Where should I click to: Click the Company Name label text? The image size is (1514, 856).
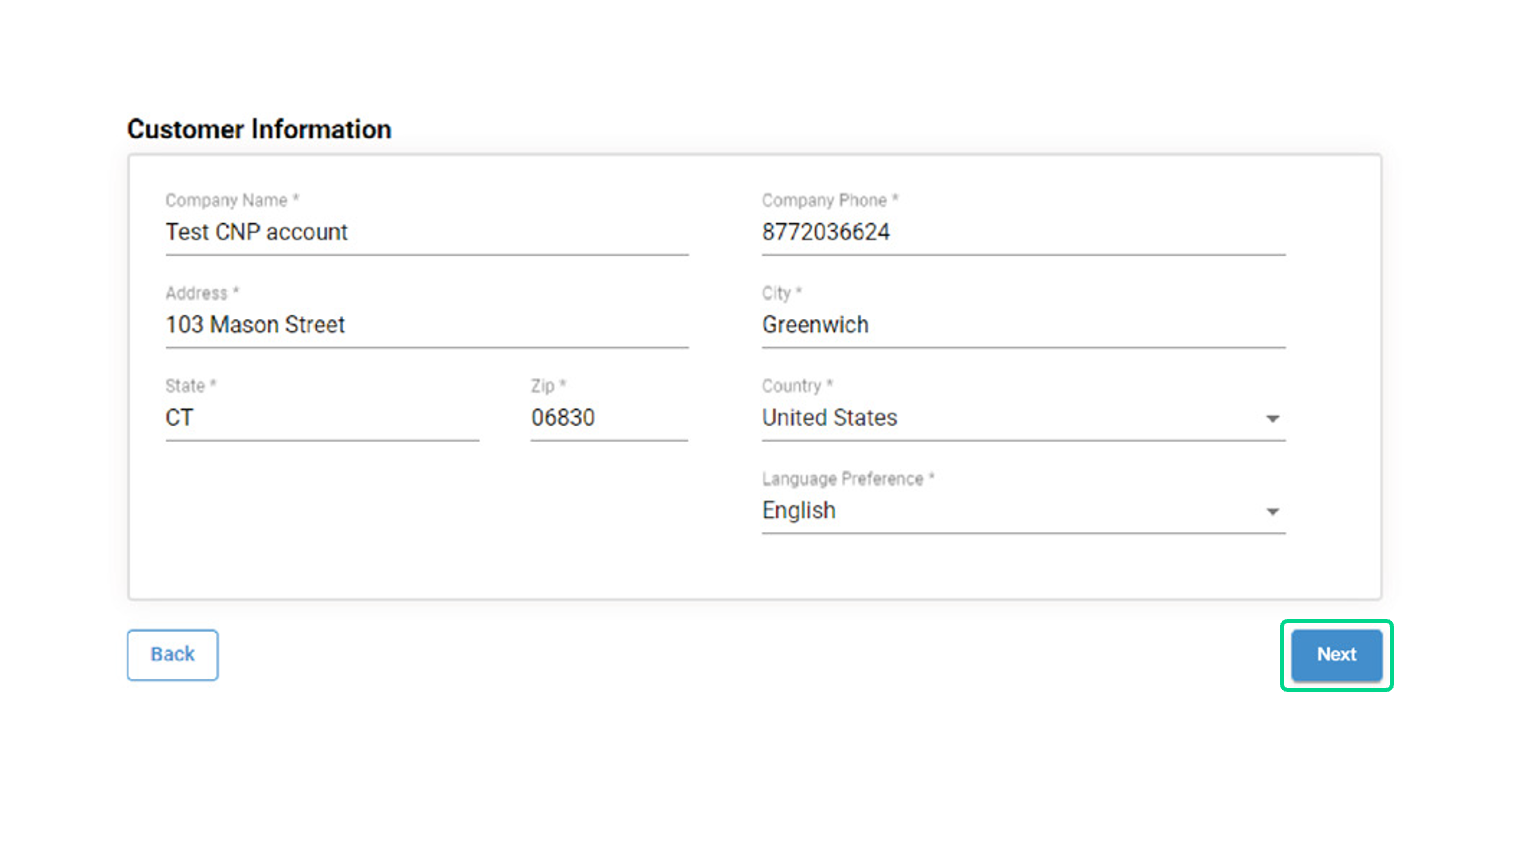(x=227, y=200)
